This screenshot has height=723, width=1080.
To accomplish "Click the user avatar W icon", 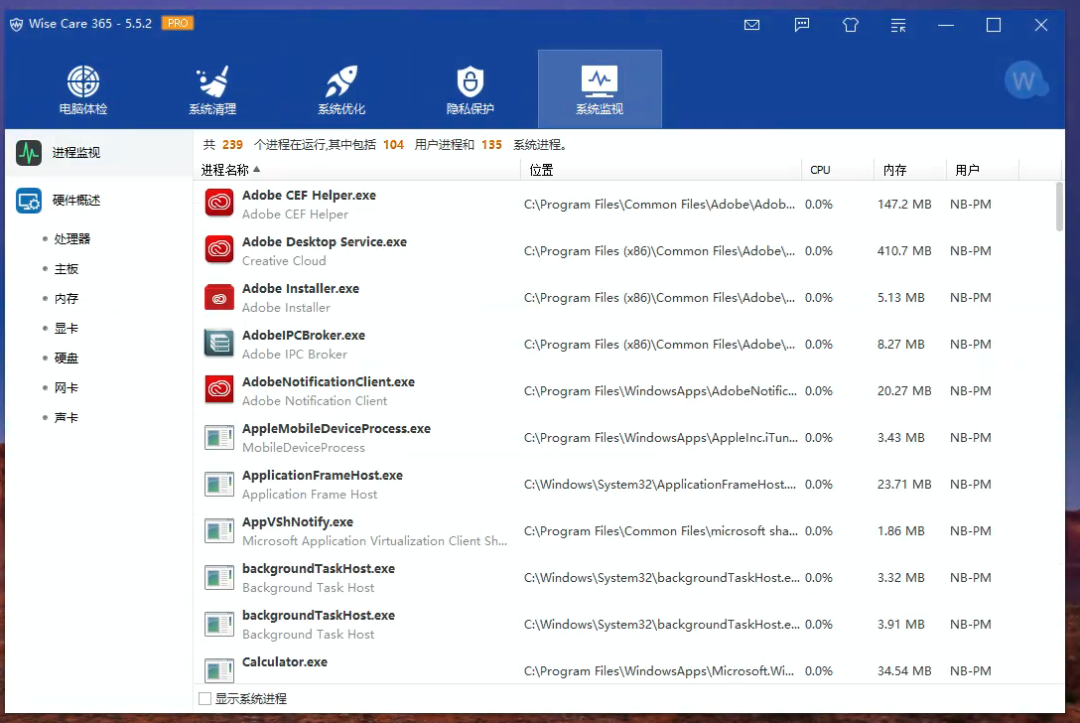I will (1025, 81).
